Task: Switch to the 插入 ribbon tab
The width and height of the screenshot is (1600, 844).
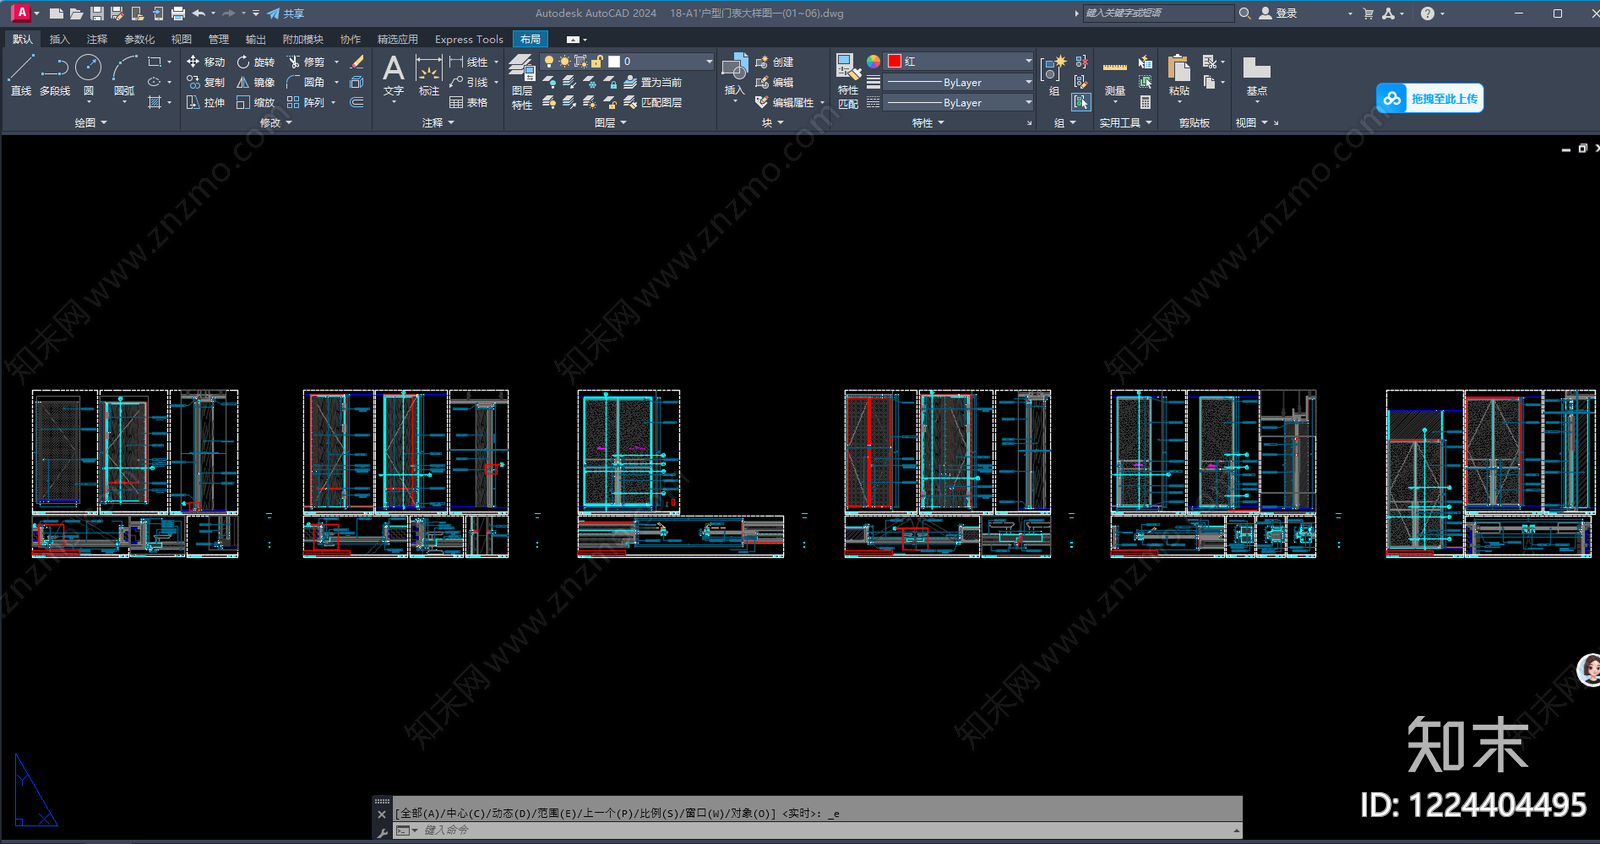Action: pyautogui.click(x=60, y=39)
